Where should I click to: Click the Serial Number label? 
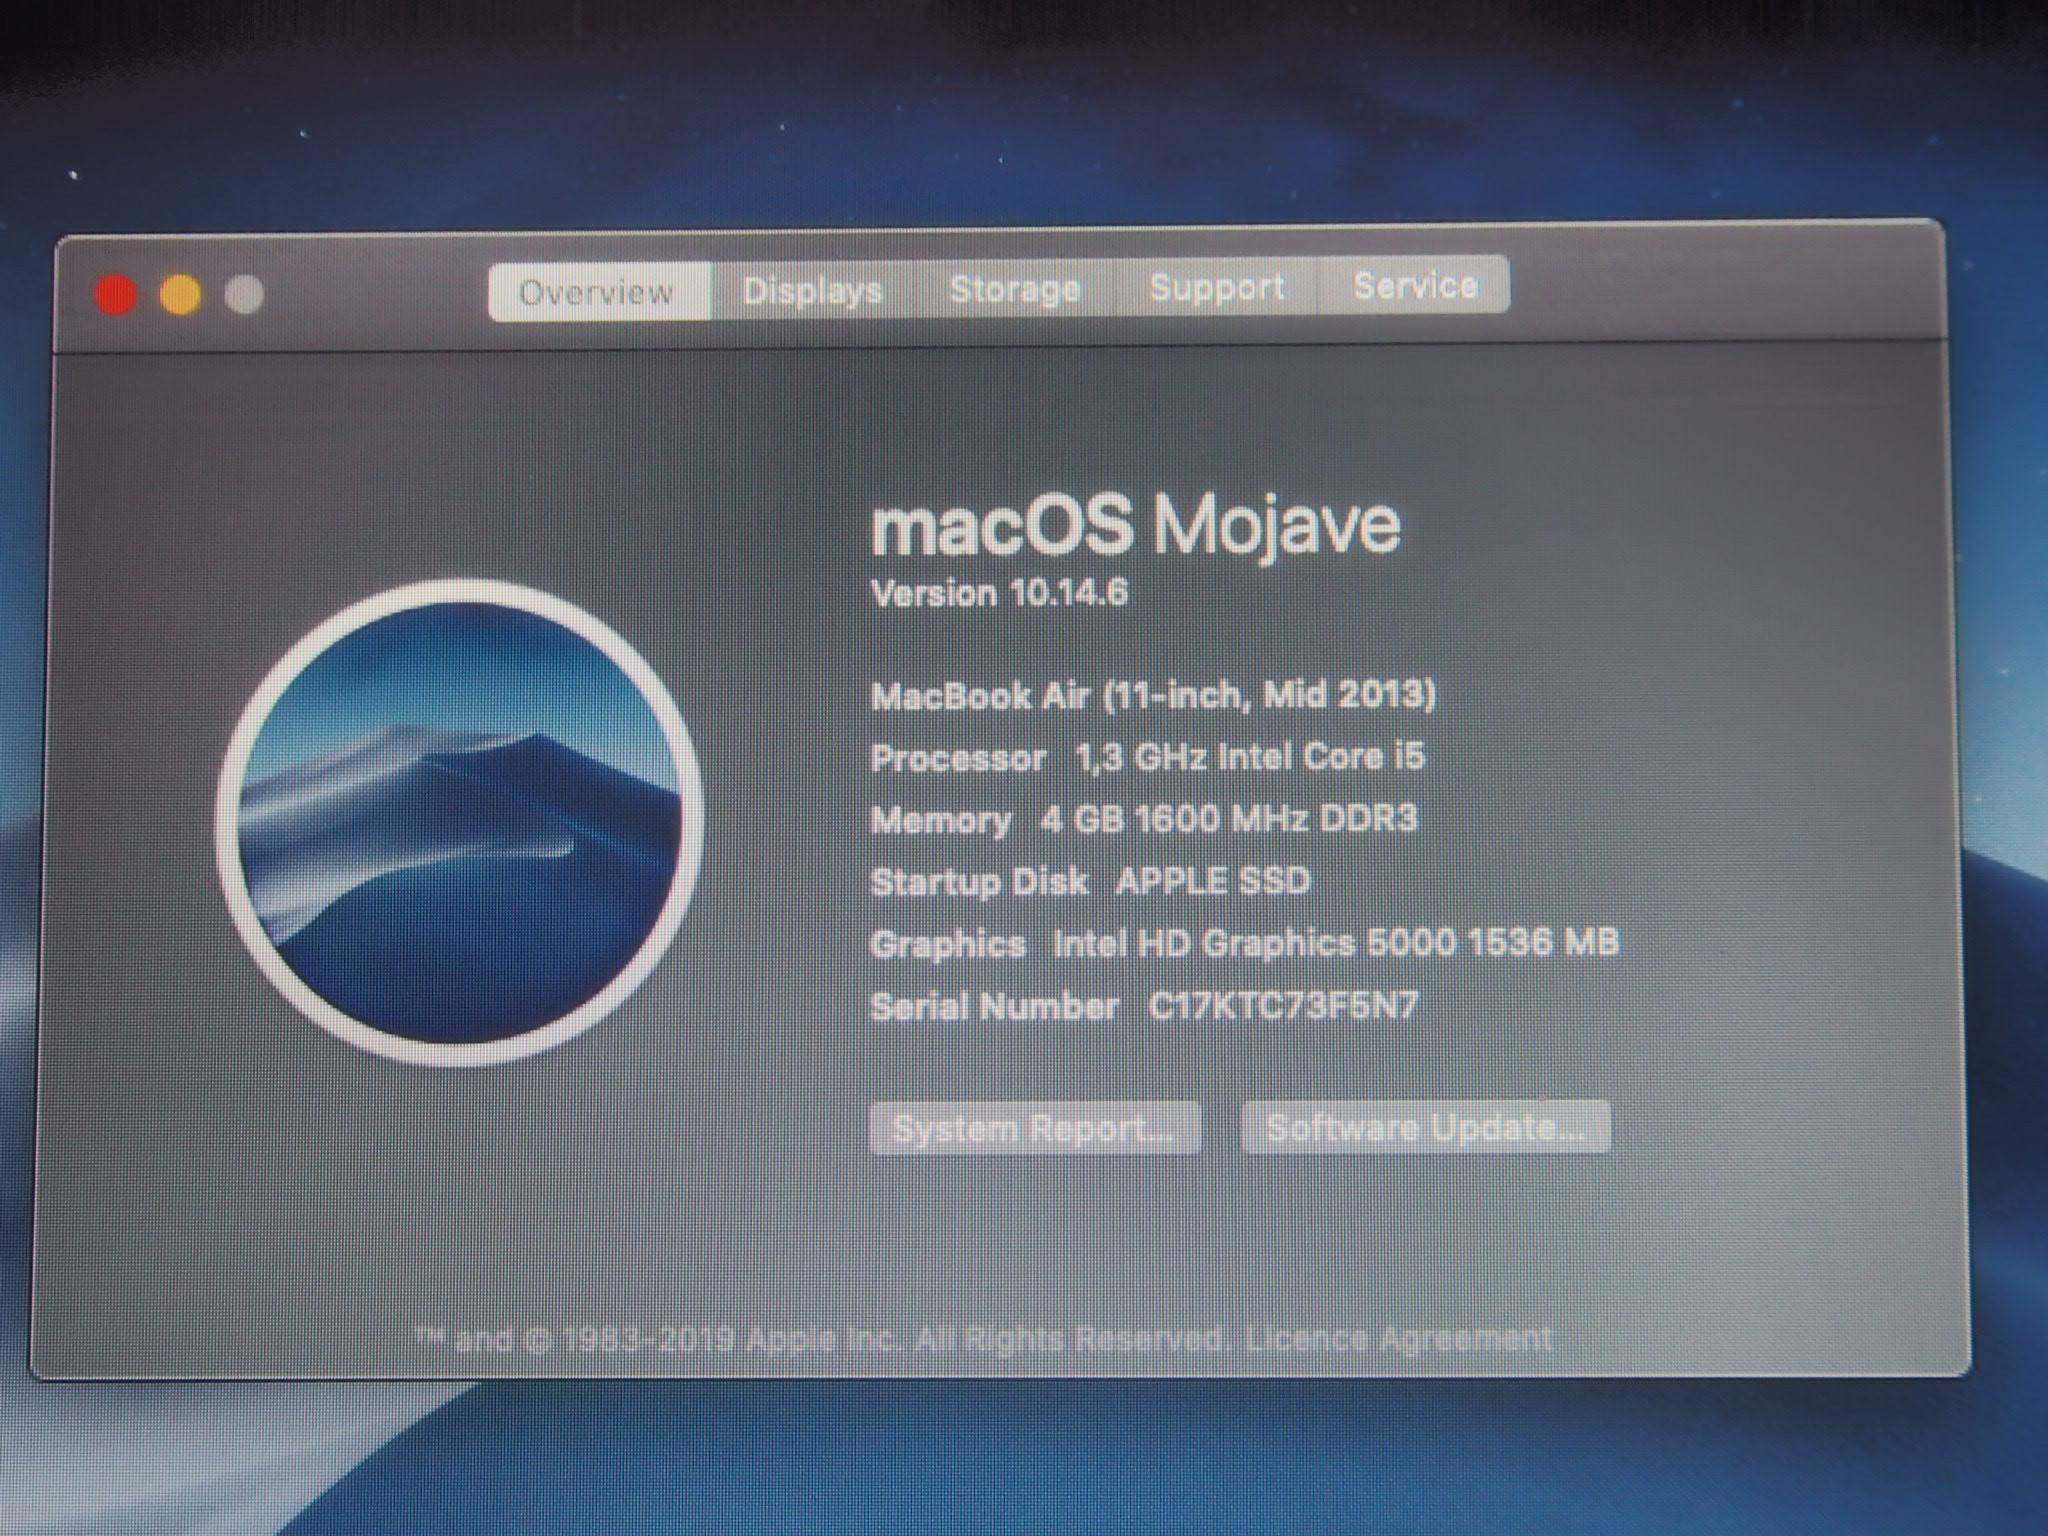click(994, 1006)
